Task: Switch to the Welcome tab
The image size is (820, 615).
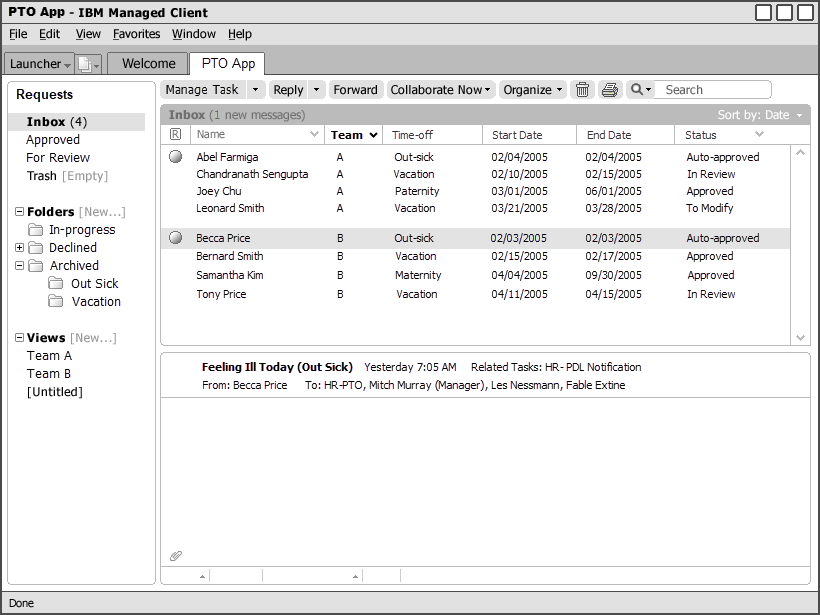Action: (149, 63)
